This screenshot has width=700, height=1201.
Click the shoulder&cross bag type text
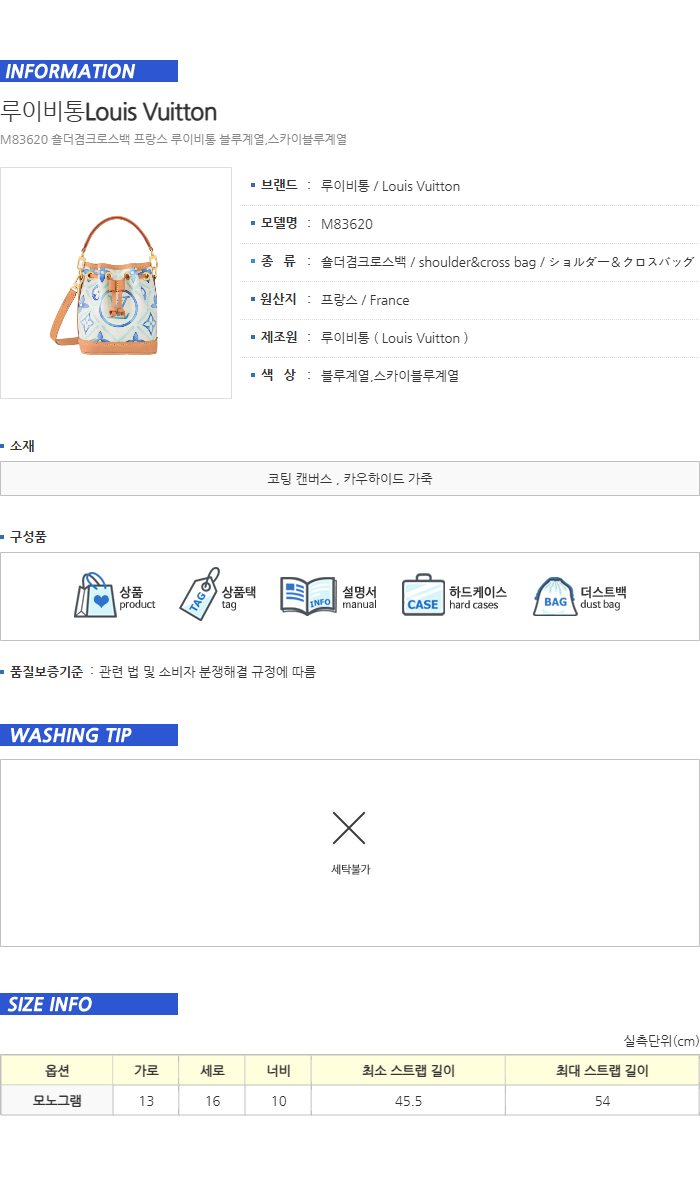point(477,262)
